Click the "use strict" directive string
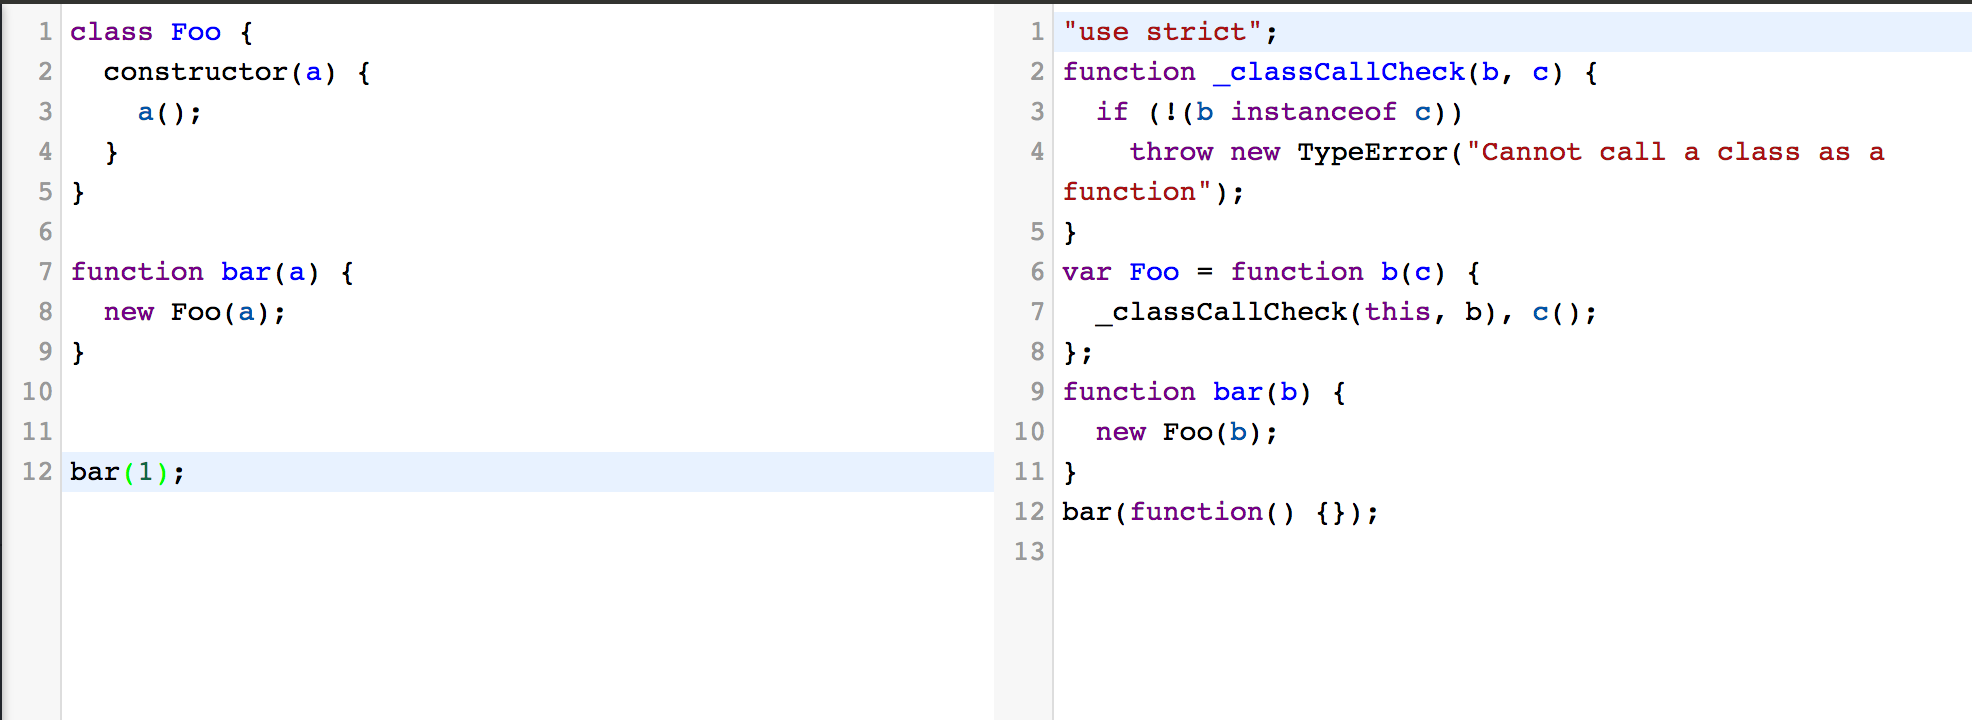This screenshot has width=1972, height=720. pos(1162,32)
